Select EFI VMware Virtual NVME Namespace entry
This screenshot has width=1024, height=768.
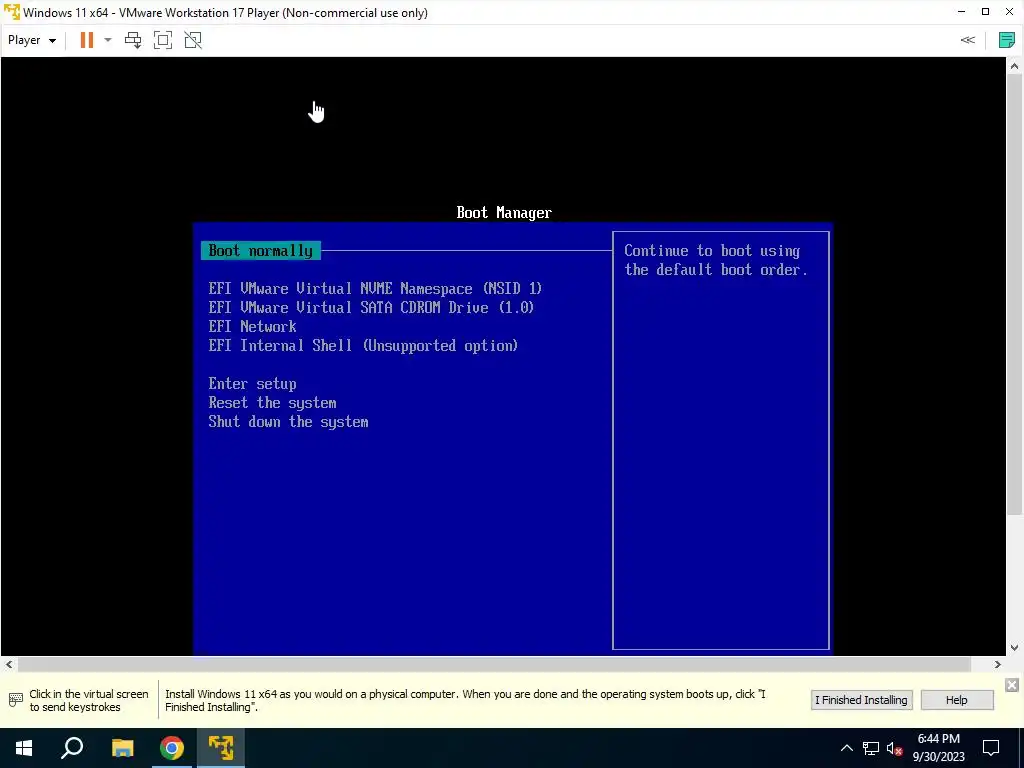(x=375, y=289)
